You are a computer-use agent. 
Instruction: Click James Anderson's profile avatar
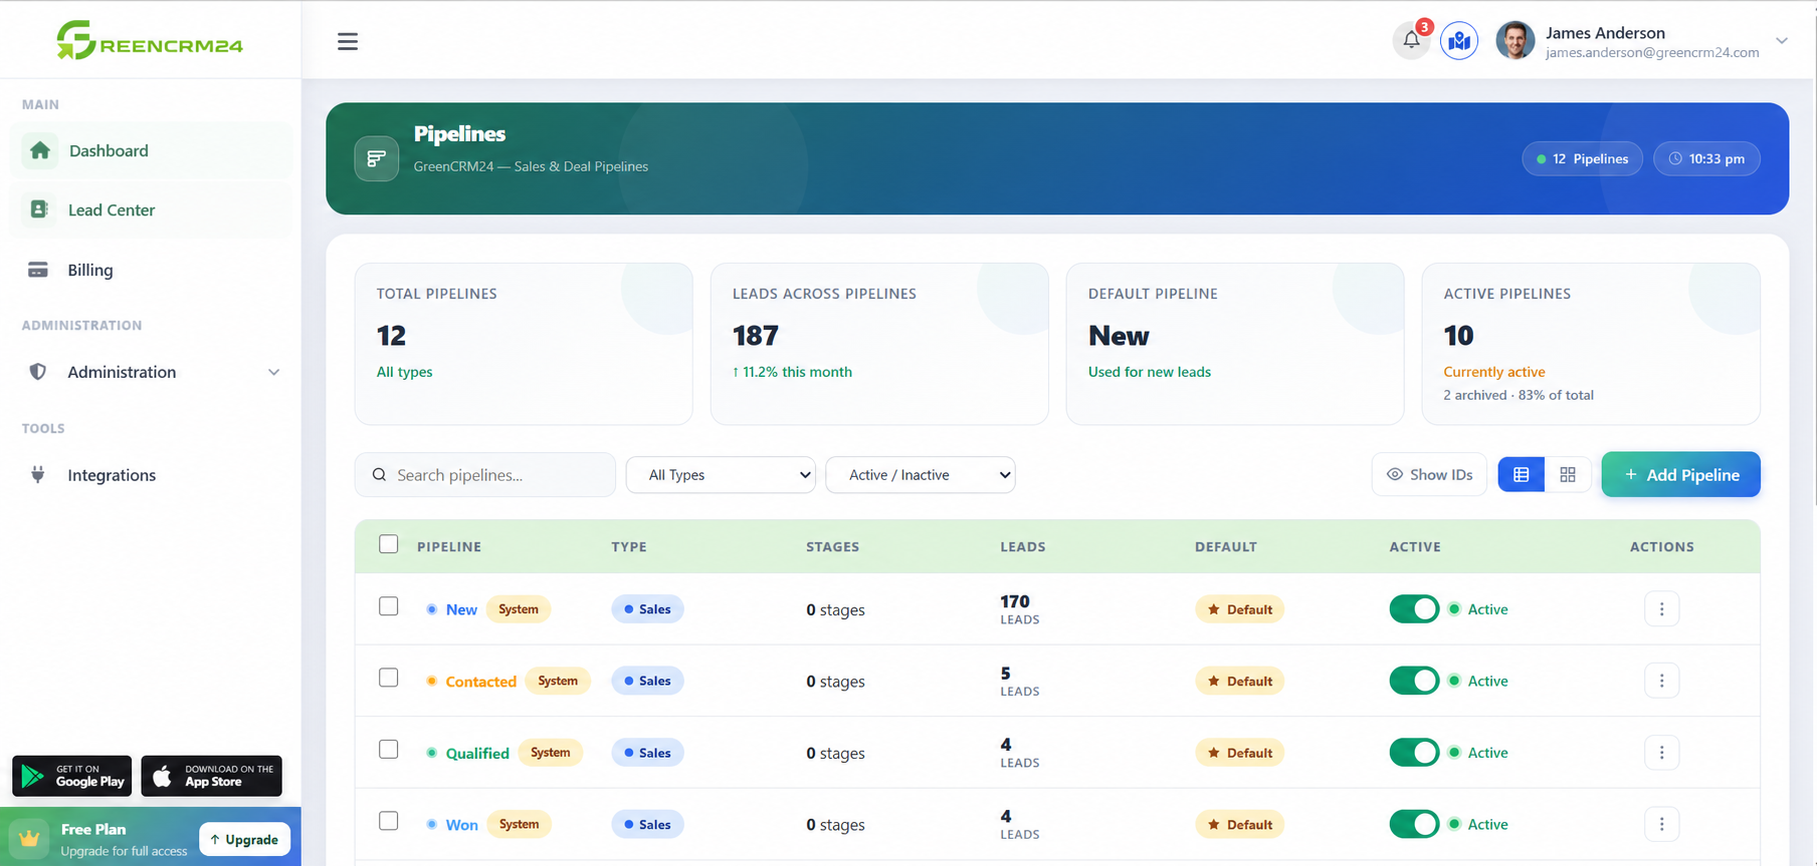1515,40
